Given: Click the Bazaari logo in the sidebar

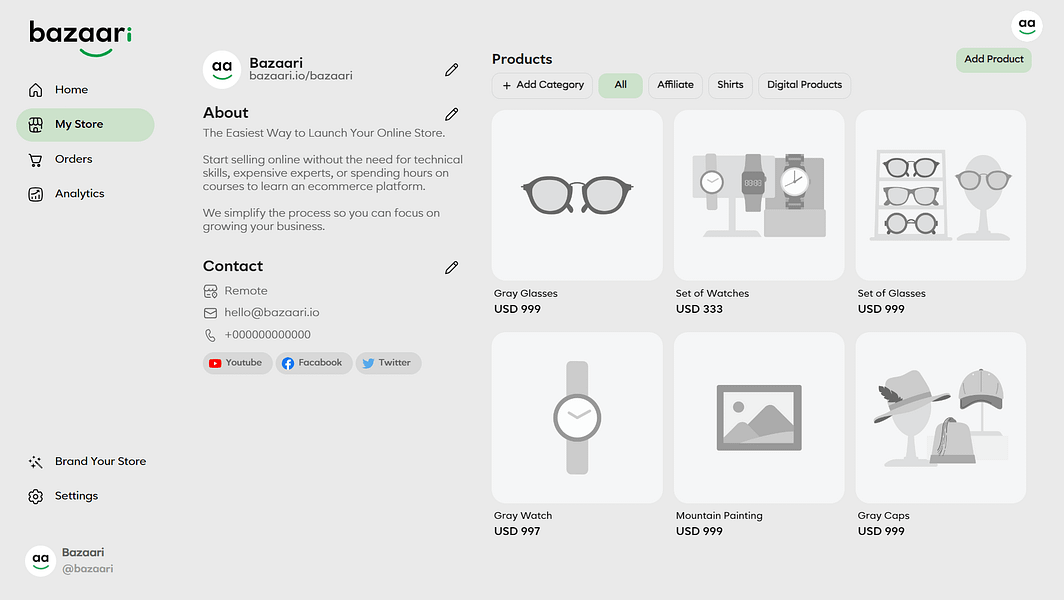Looking at the screenshot, I should click(x=81, y=37).
